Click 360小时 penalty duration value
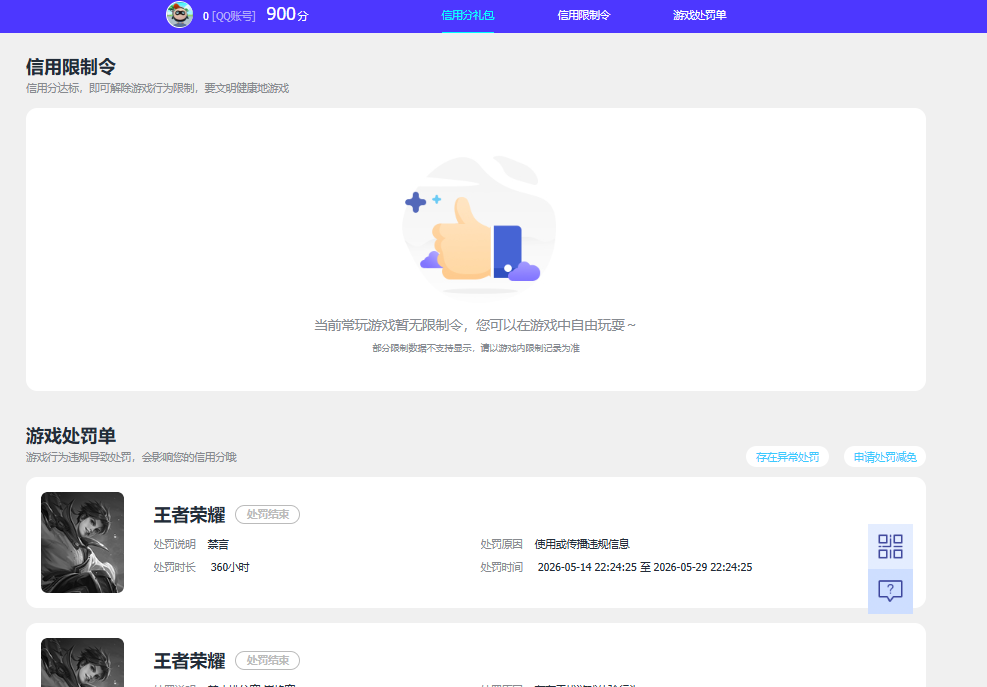 click(x=230, y=567)
